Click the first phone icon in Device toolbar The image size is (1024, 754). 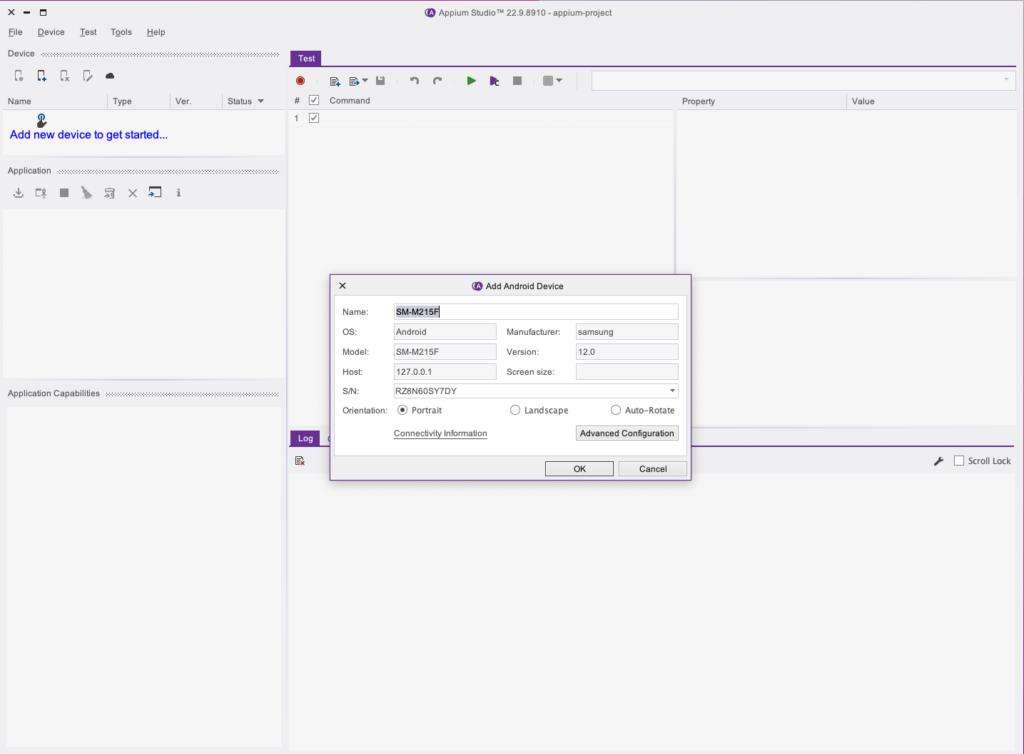click(19, 76)
